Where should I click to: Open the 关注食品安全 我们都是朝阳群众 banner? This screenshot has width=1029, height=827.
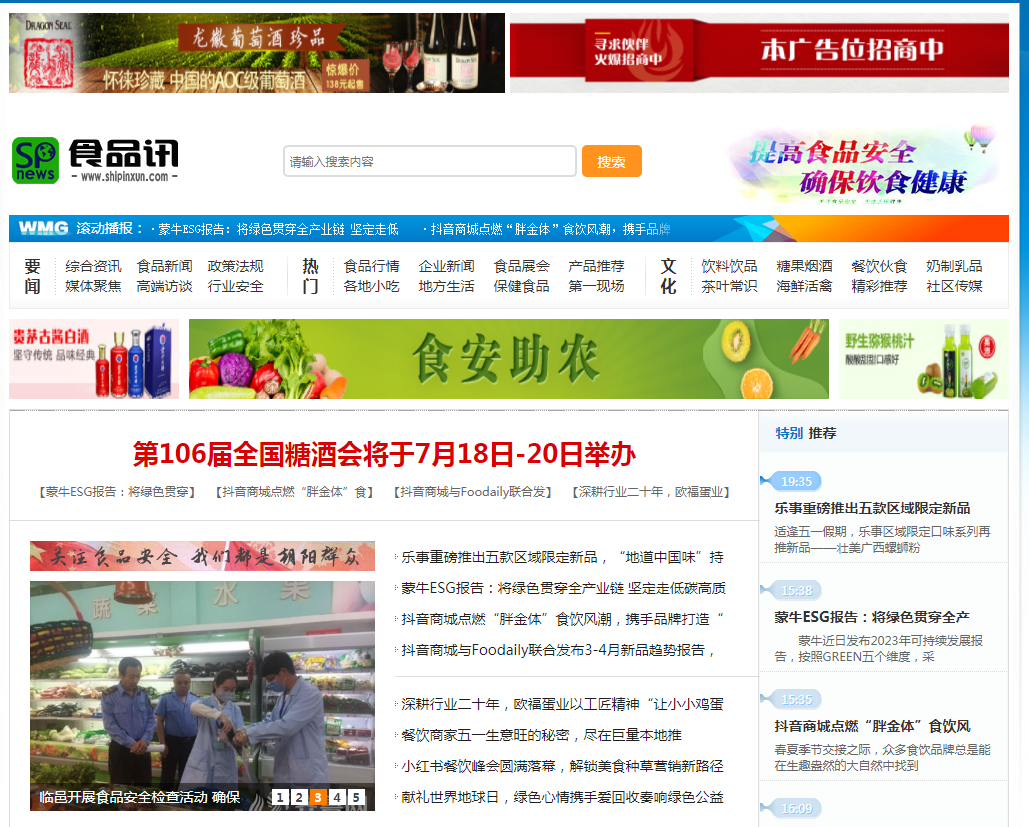[x=202, y=556]
